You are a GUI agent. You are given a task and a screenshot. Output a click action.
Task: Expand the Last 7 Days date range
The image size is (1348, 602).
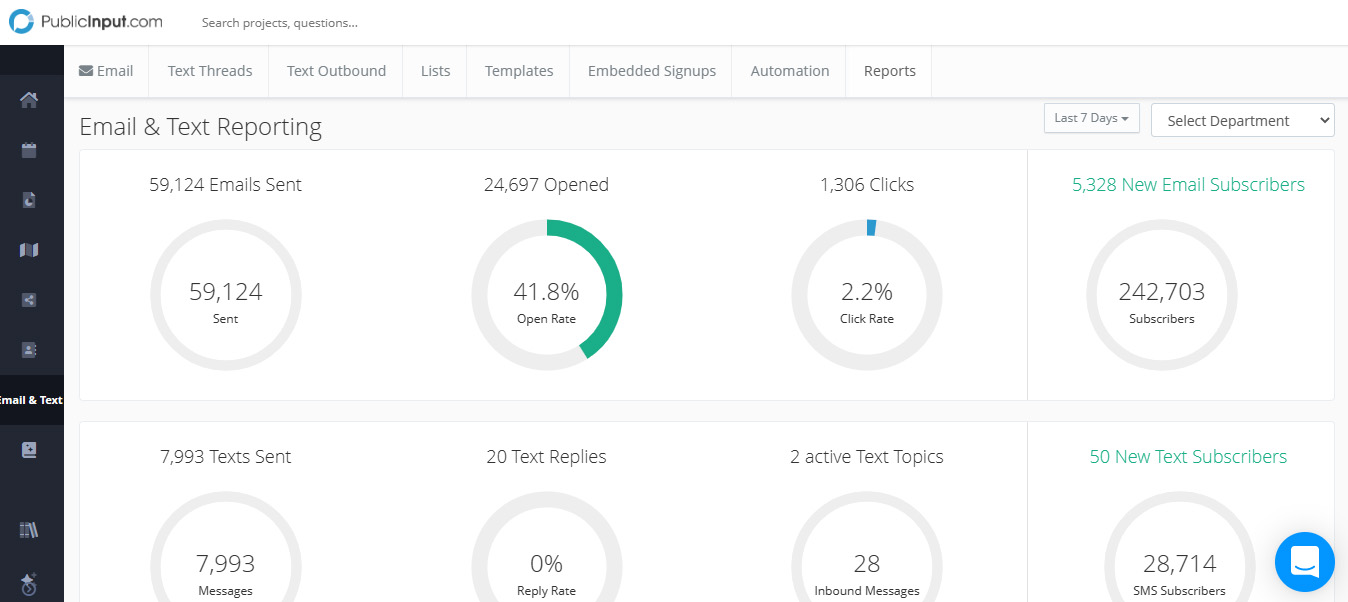(1091, 118)
